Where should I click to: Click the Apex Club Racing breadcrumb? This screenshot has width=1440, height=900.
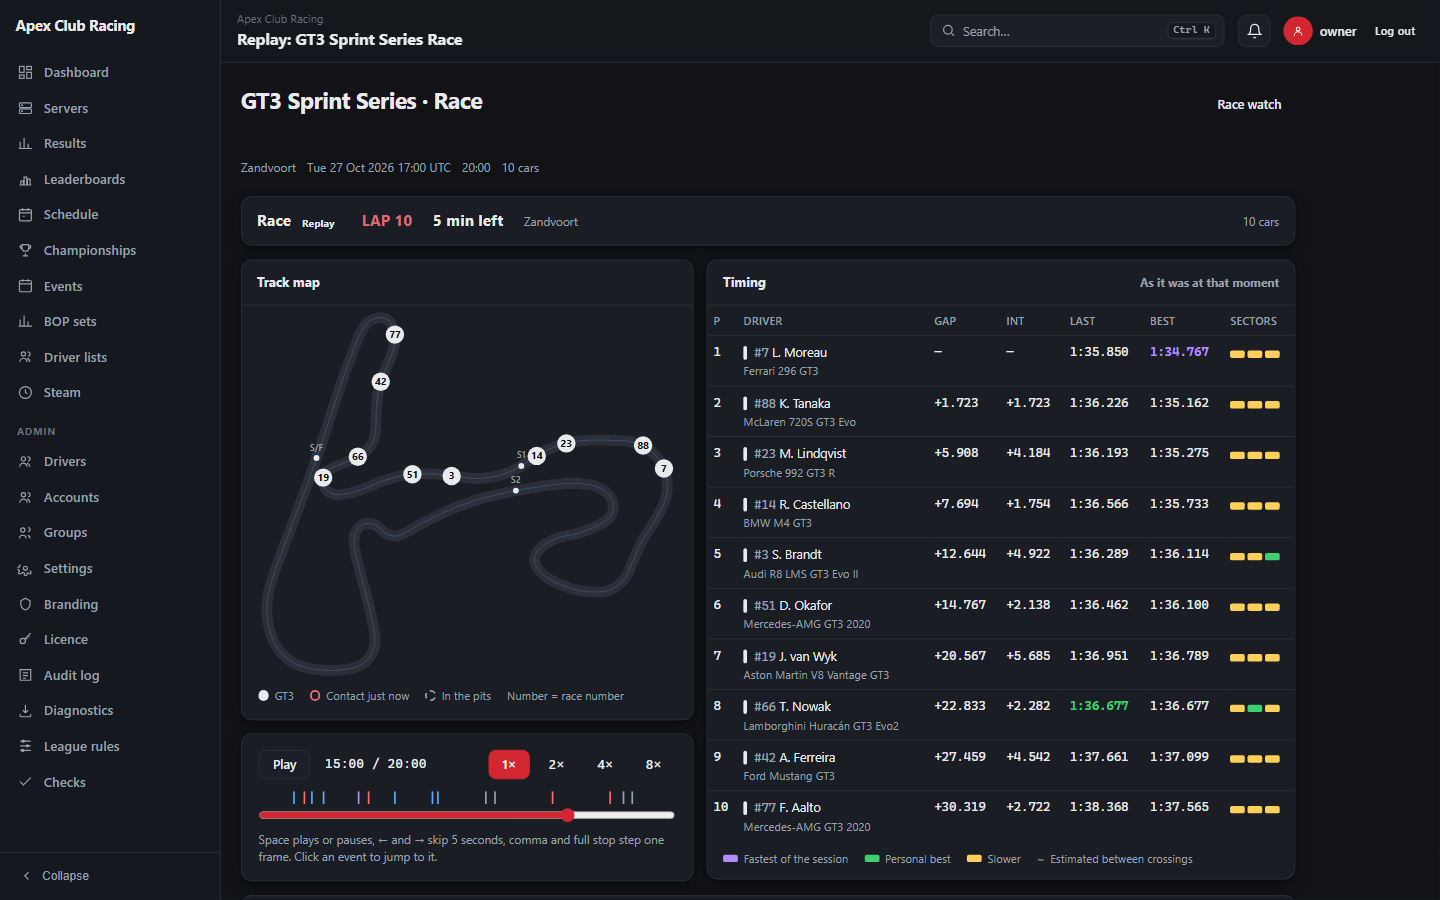(x=280, y=19)
